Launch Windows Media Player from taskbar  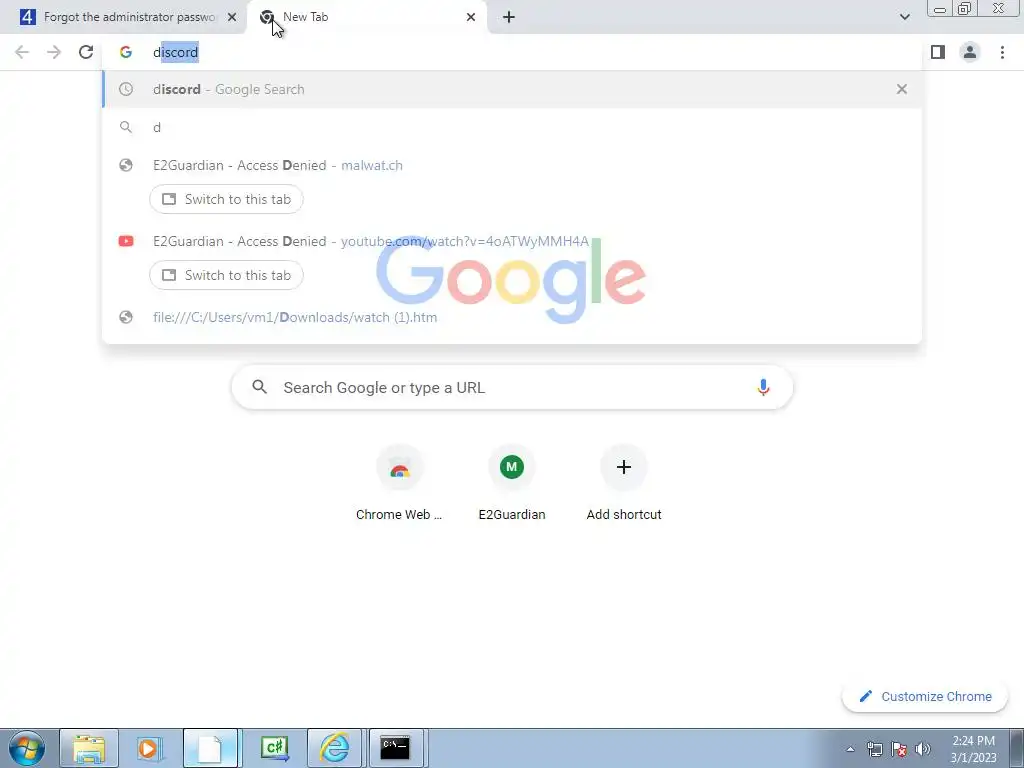(x=150, y=748)
